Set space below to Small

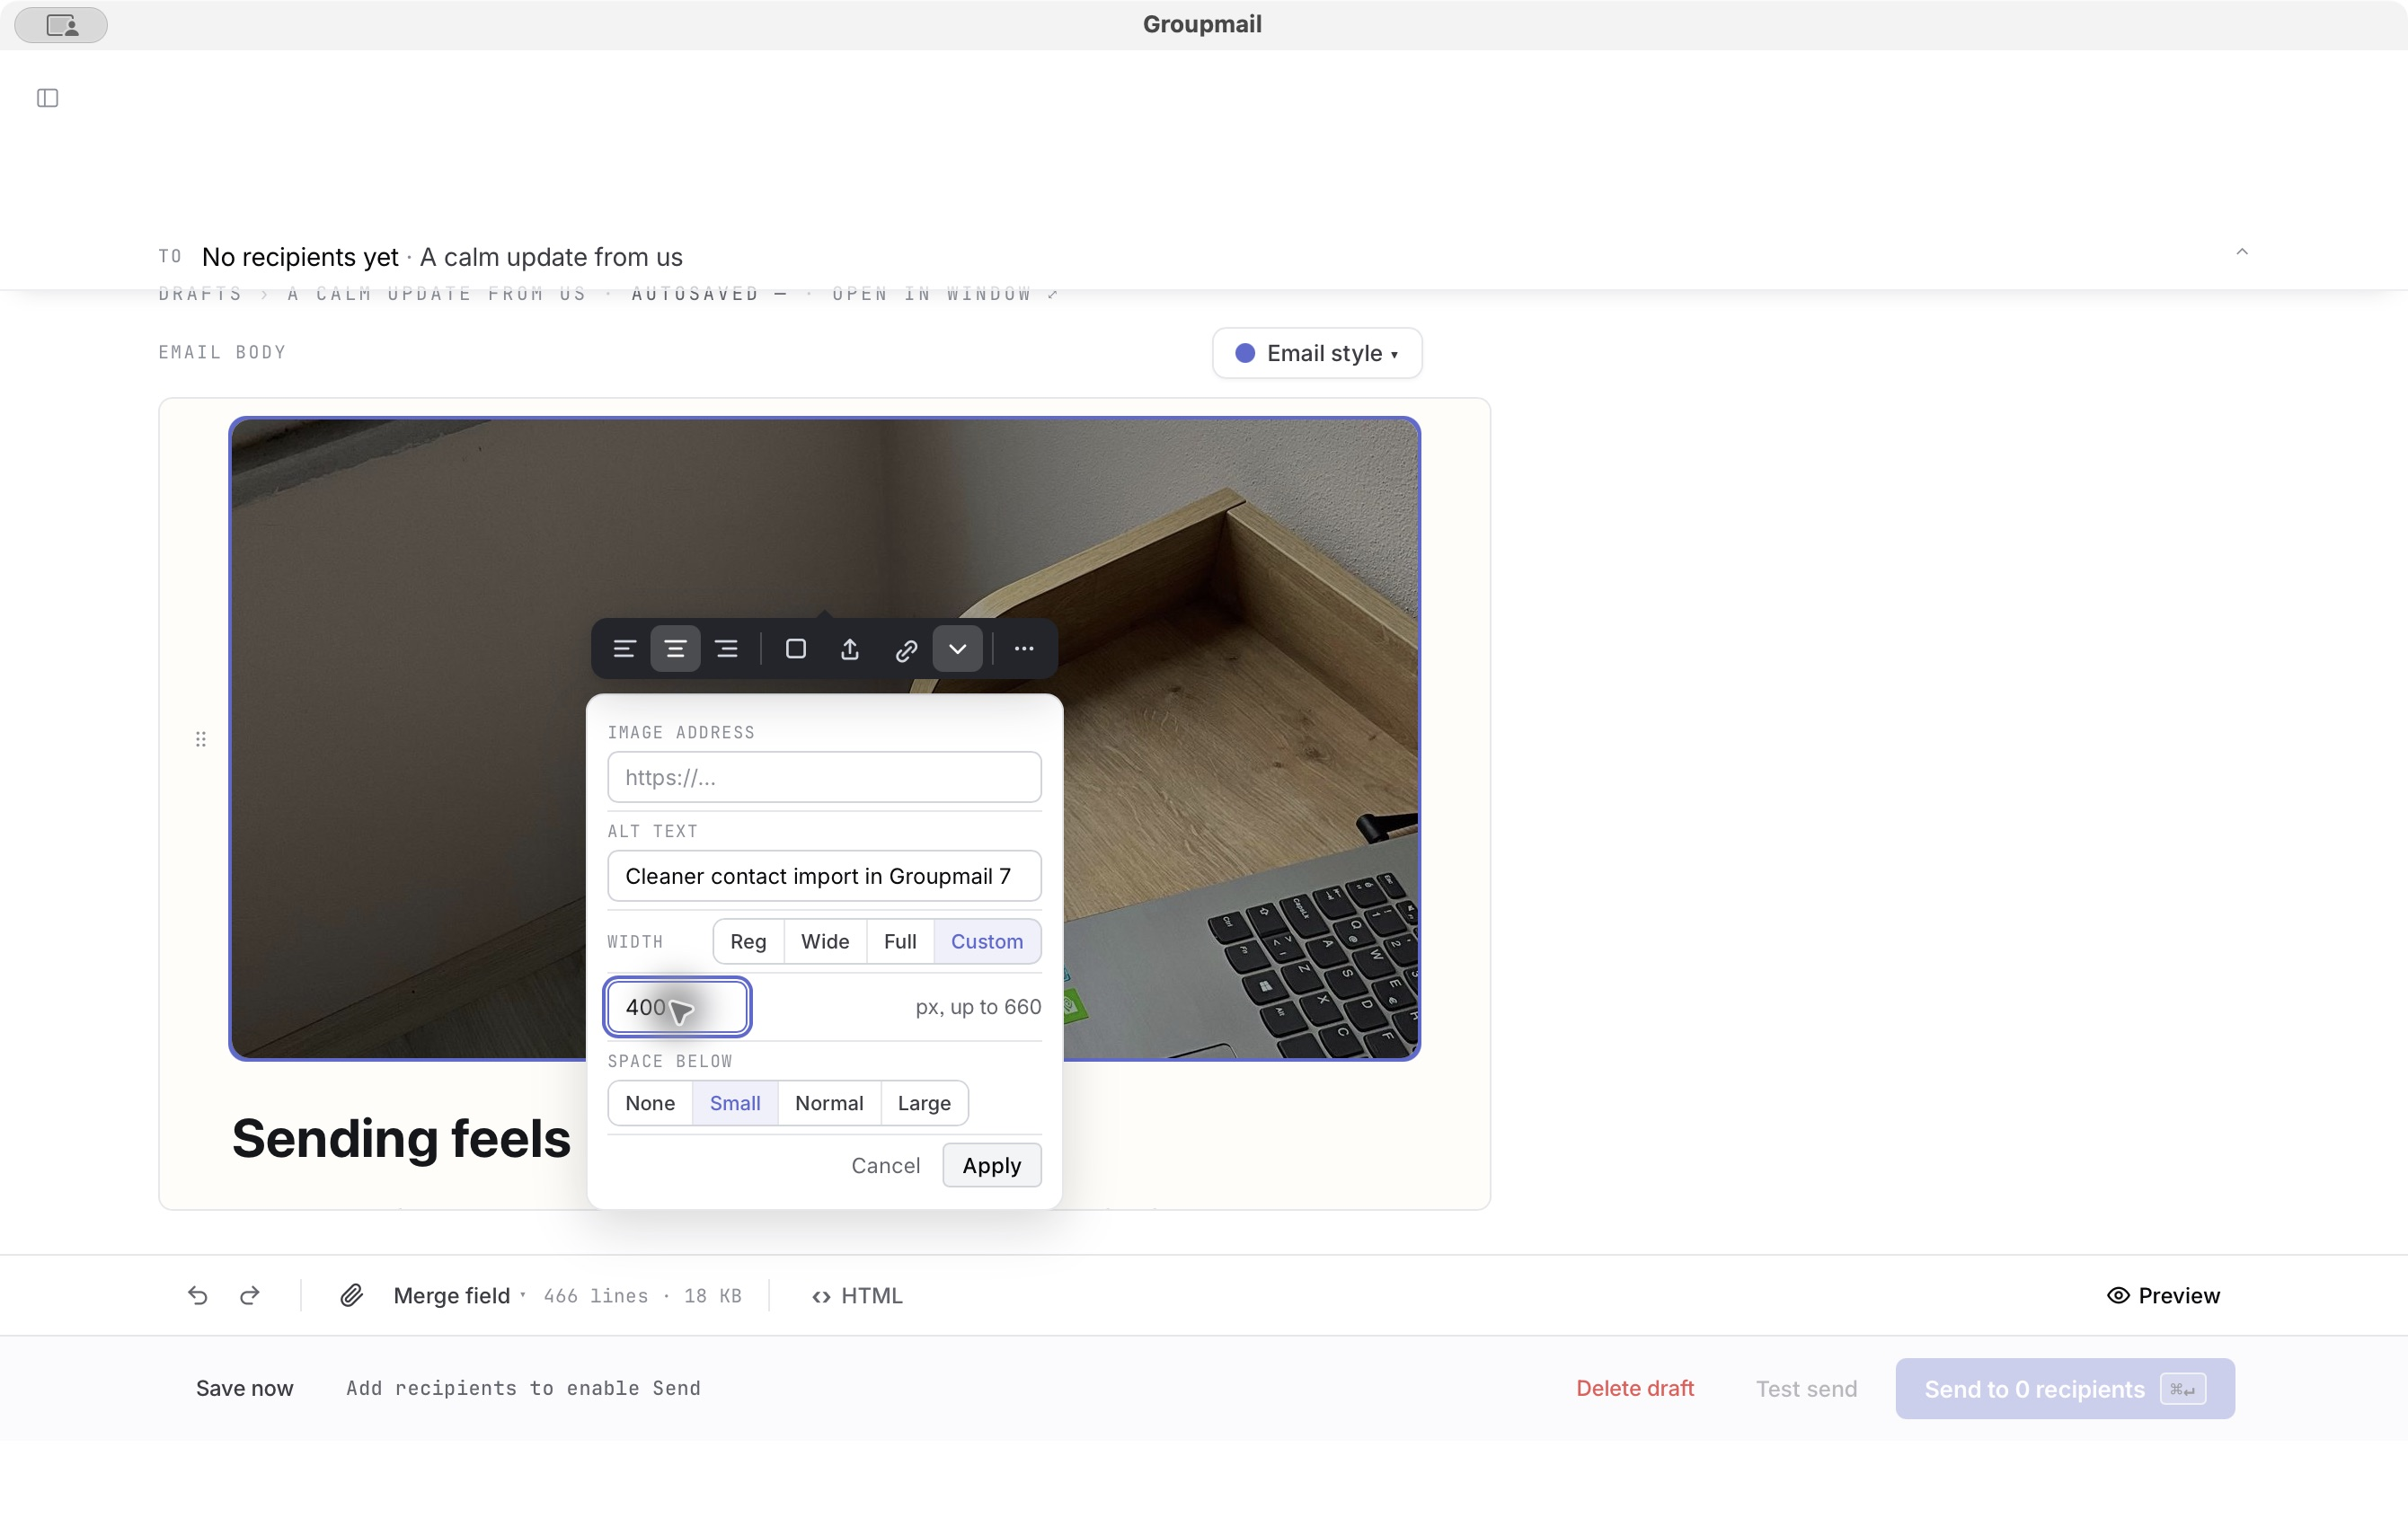(x=735, y=1103)
